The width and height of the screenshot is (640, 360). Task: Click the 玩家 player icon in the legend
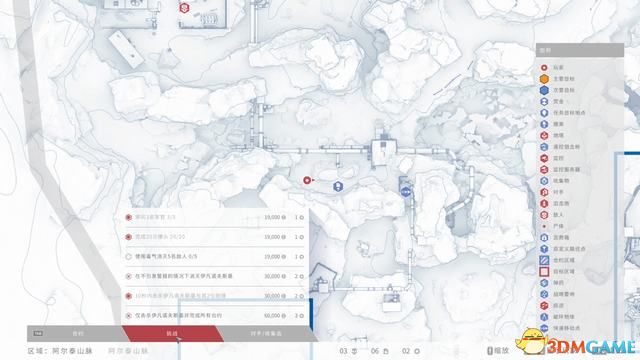544,67
